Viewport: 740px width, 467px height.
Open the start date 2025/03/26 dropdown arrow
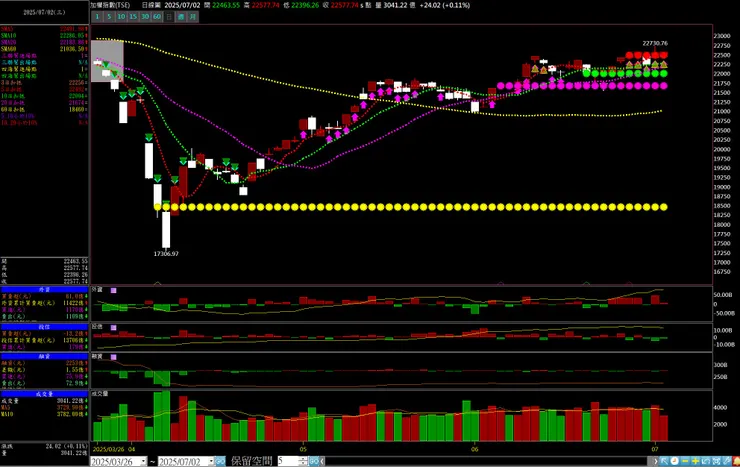pos(143,461)
